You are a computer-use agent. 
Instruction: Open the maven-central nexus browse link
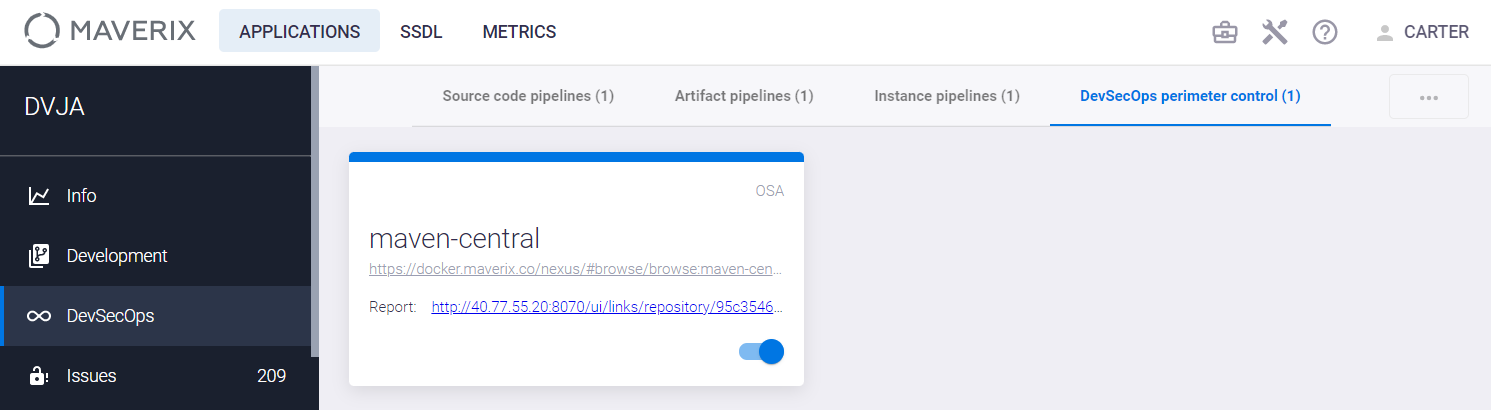click(x=575, y=269)
